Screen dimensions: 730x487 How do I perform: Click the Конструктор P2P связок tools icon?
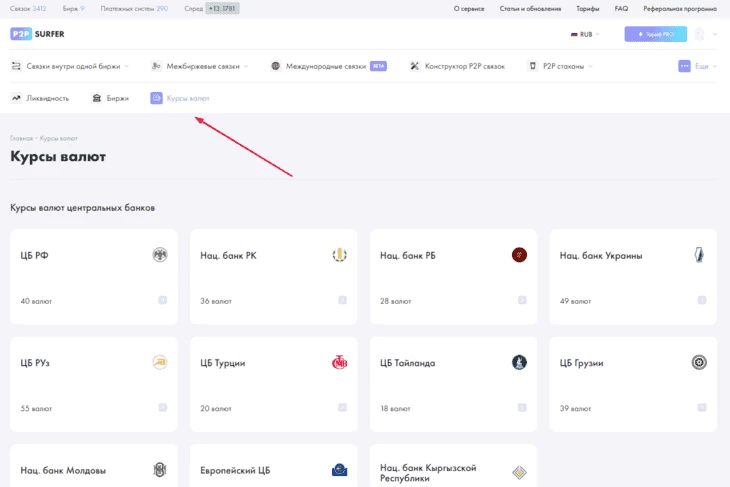pos(414,66)
